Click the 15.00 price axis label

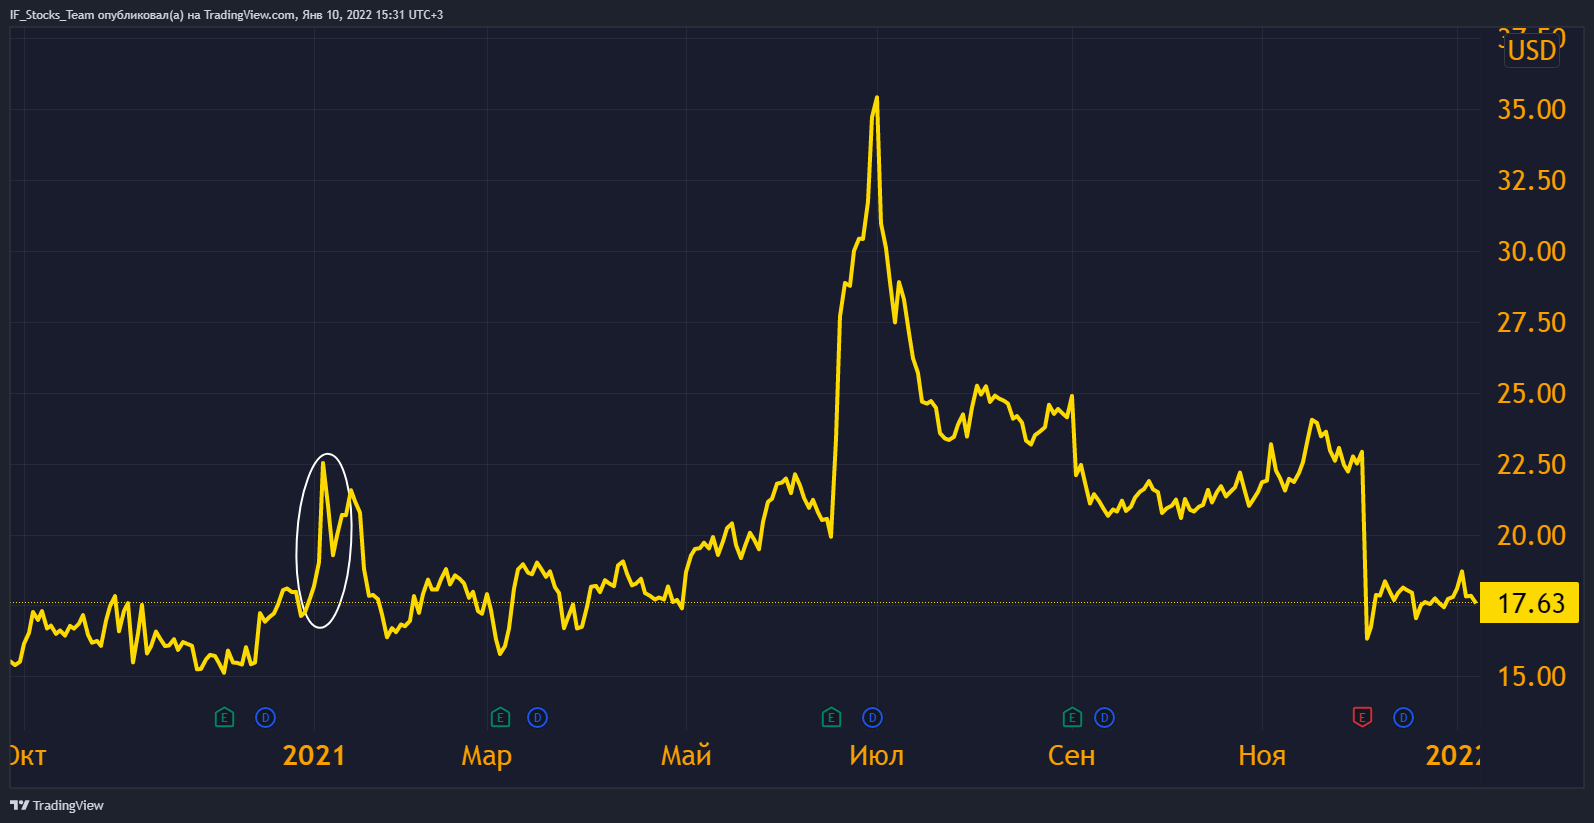[1531, 676]
